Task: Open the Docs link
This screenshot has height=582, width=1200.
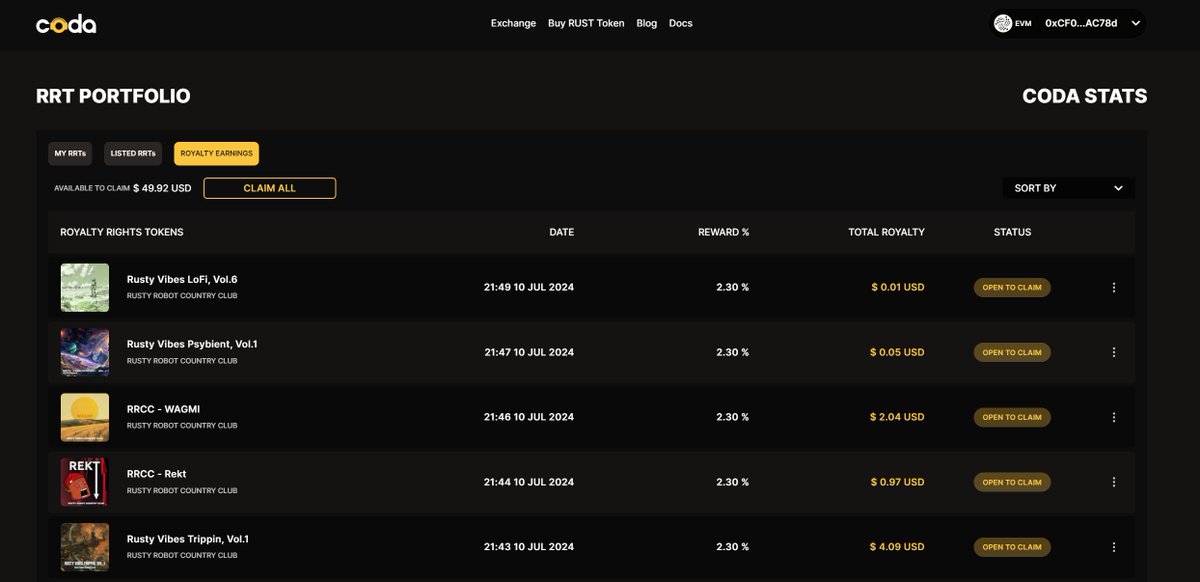Action: coord(680,23)
